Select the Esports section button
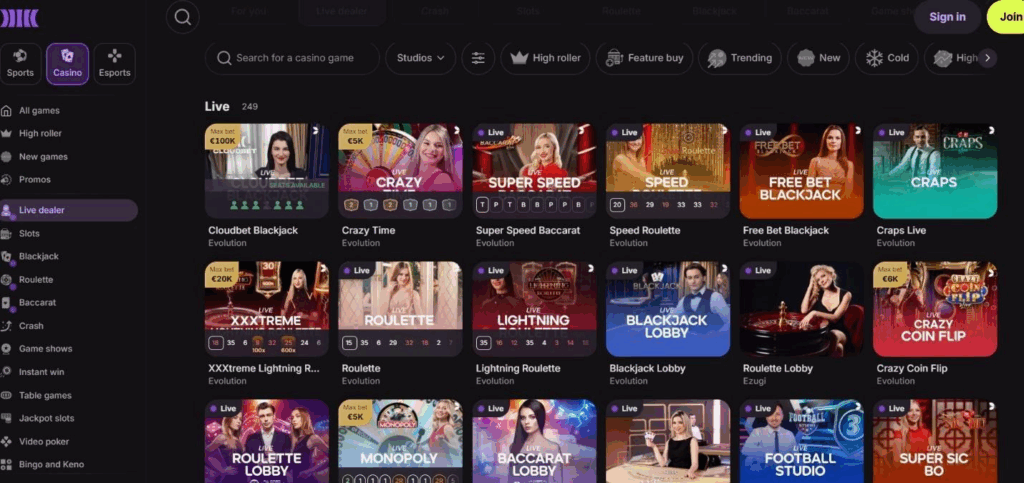This screenshot has height=483, width=1024. pyautogui.click(x=114, y=64)
